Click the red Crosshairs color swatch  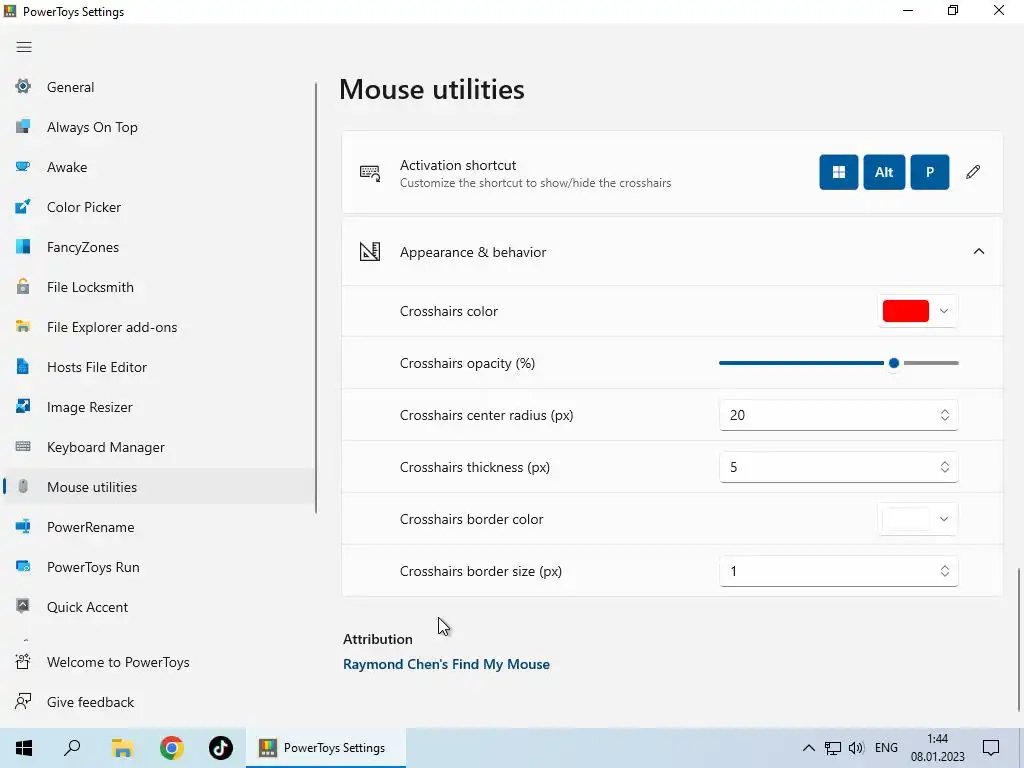[x=906, y=312]
